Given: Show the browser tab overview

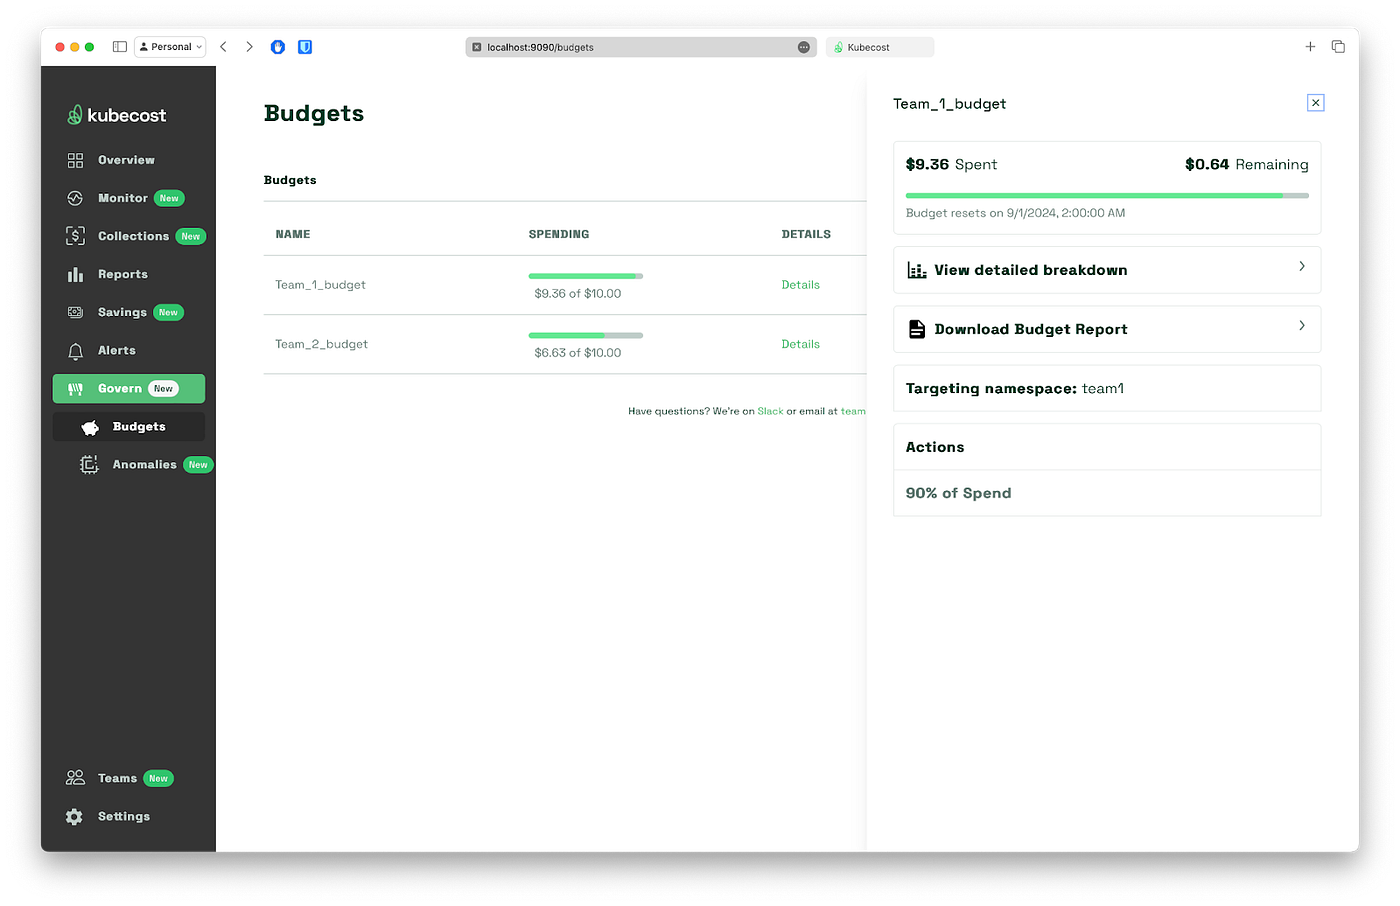Looking at the screenshot, I should tap(1338, 47).
